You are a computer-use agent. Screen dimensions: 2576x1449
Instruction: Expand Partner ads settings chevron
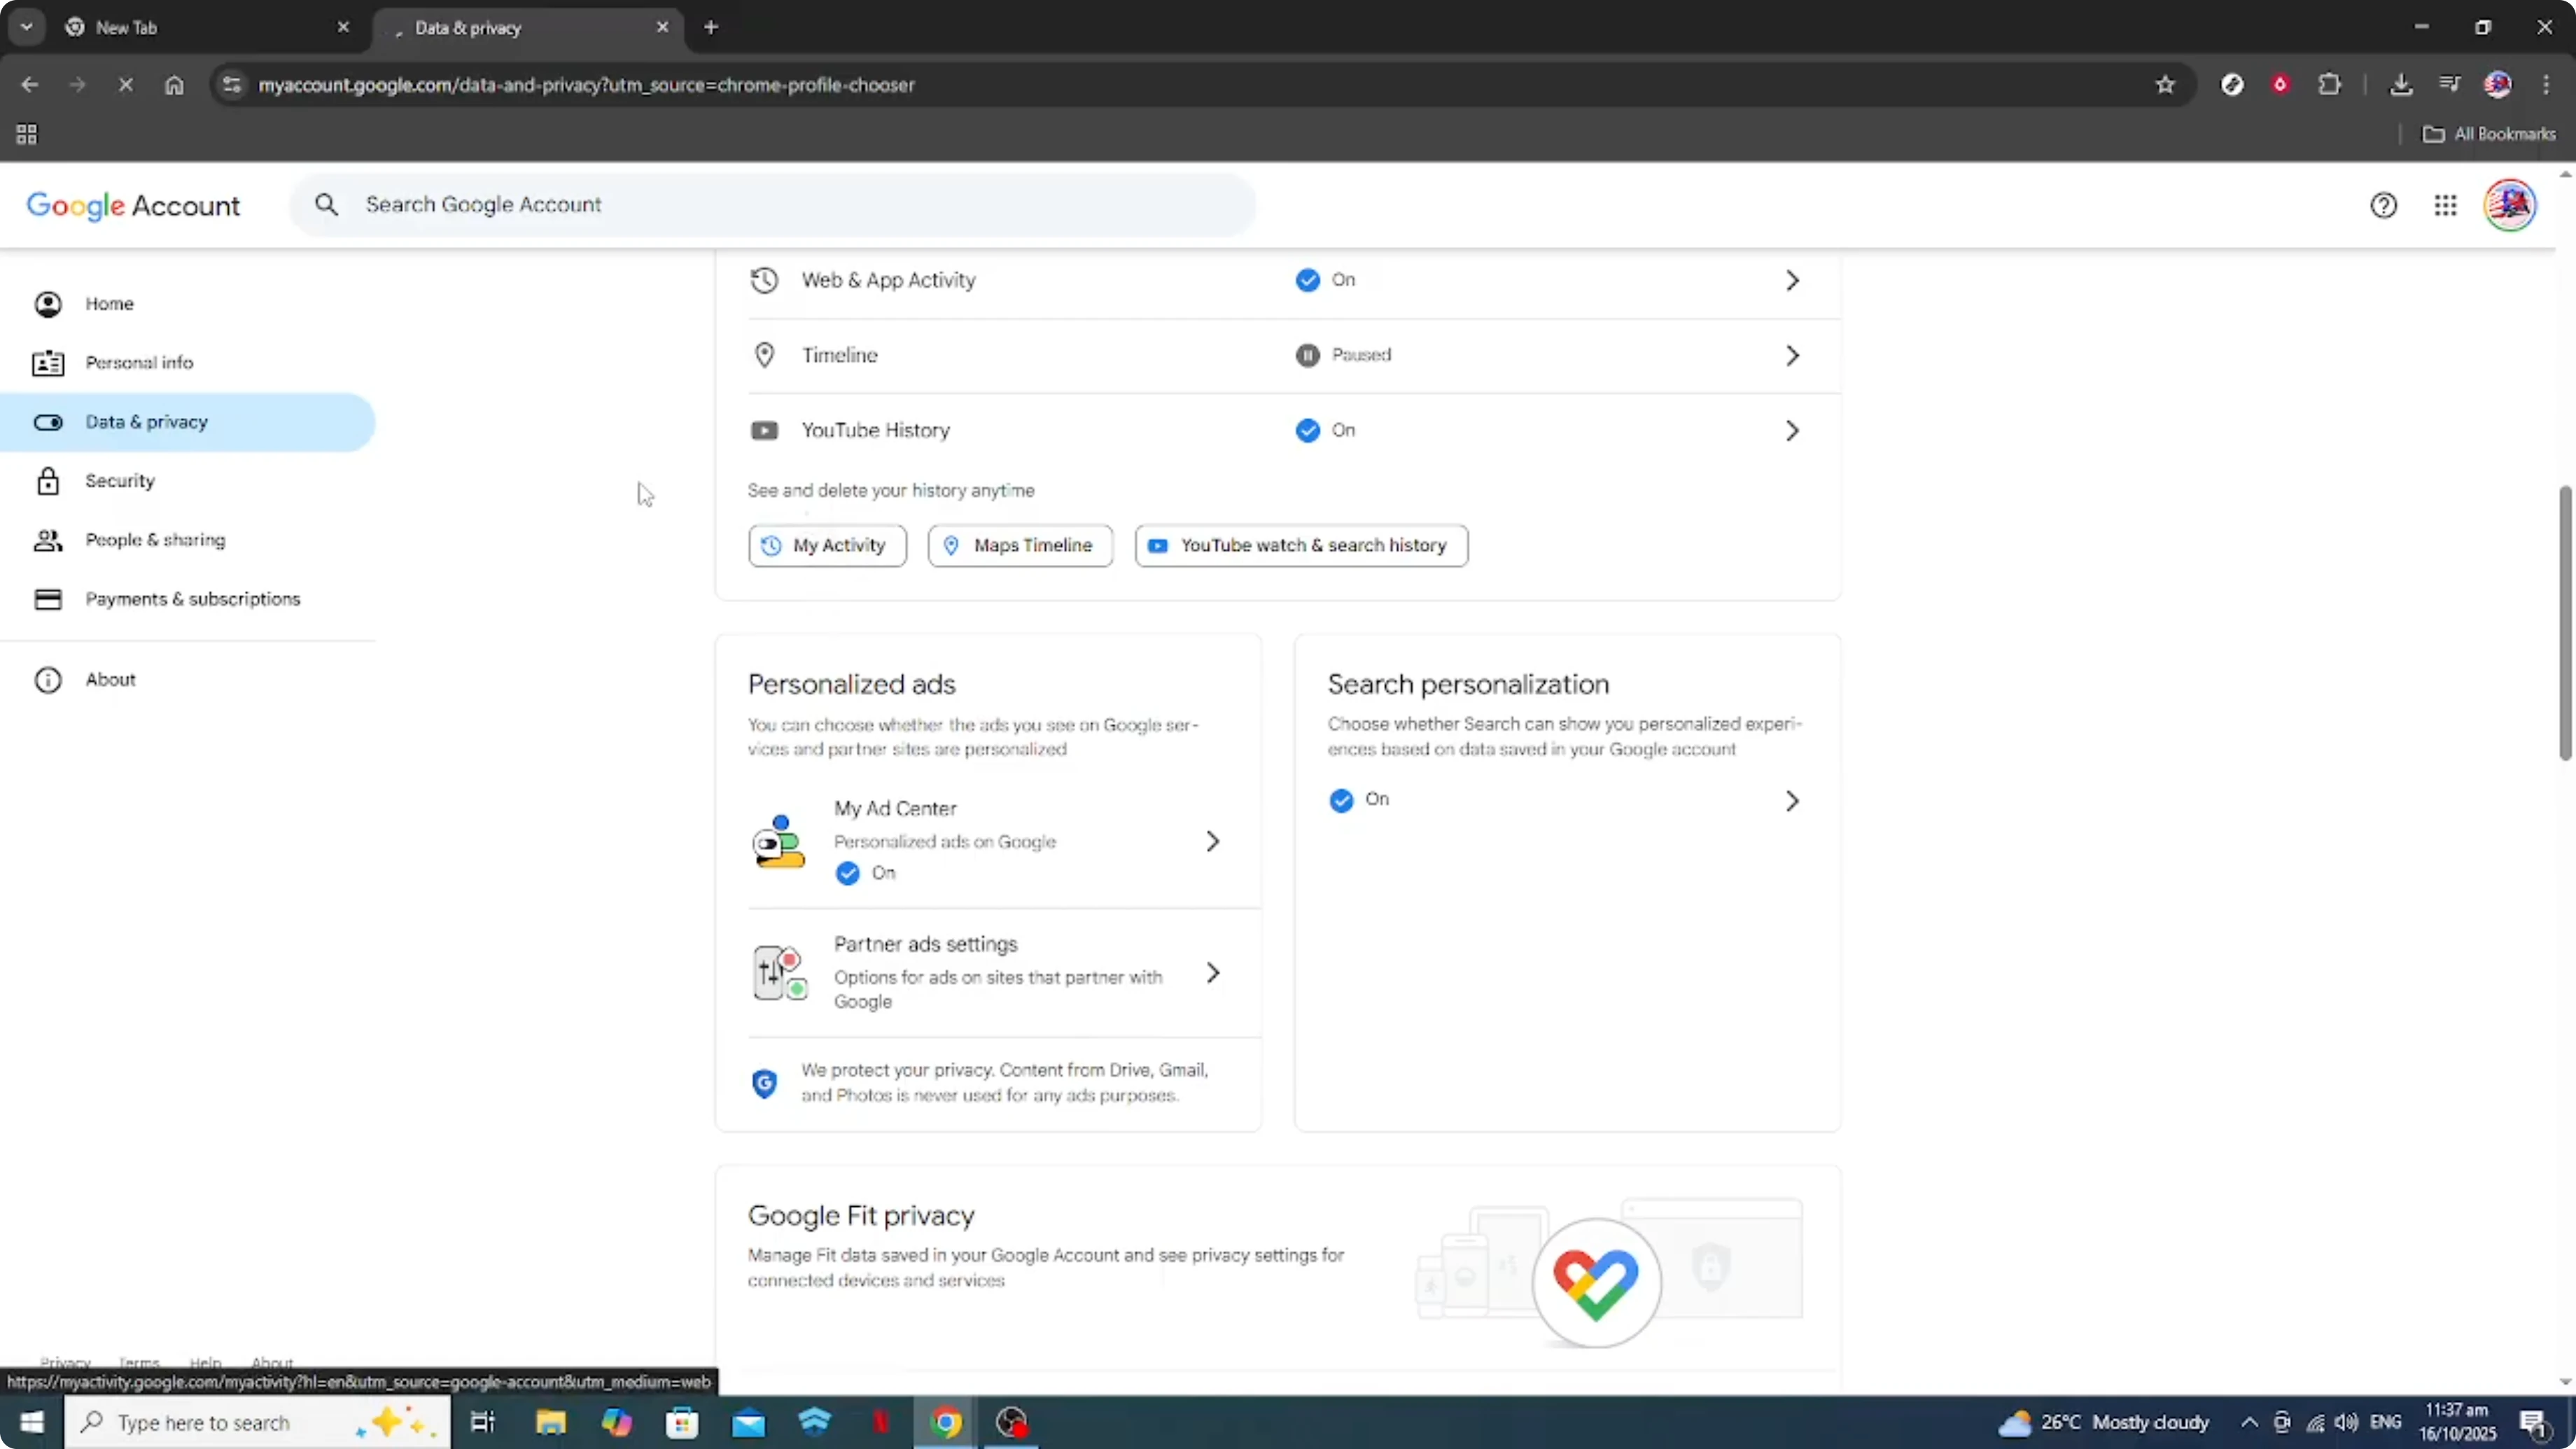click(x=1212, y=973)
